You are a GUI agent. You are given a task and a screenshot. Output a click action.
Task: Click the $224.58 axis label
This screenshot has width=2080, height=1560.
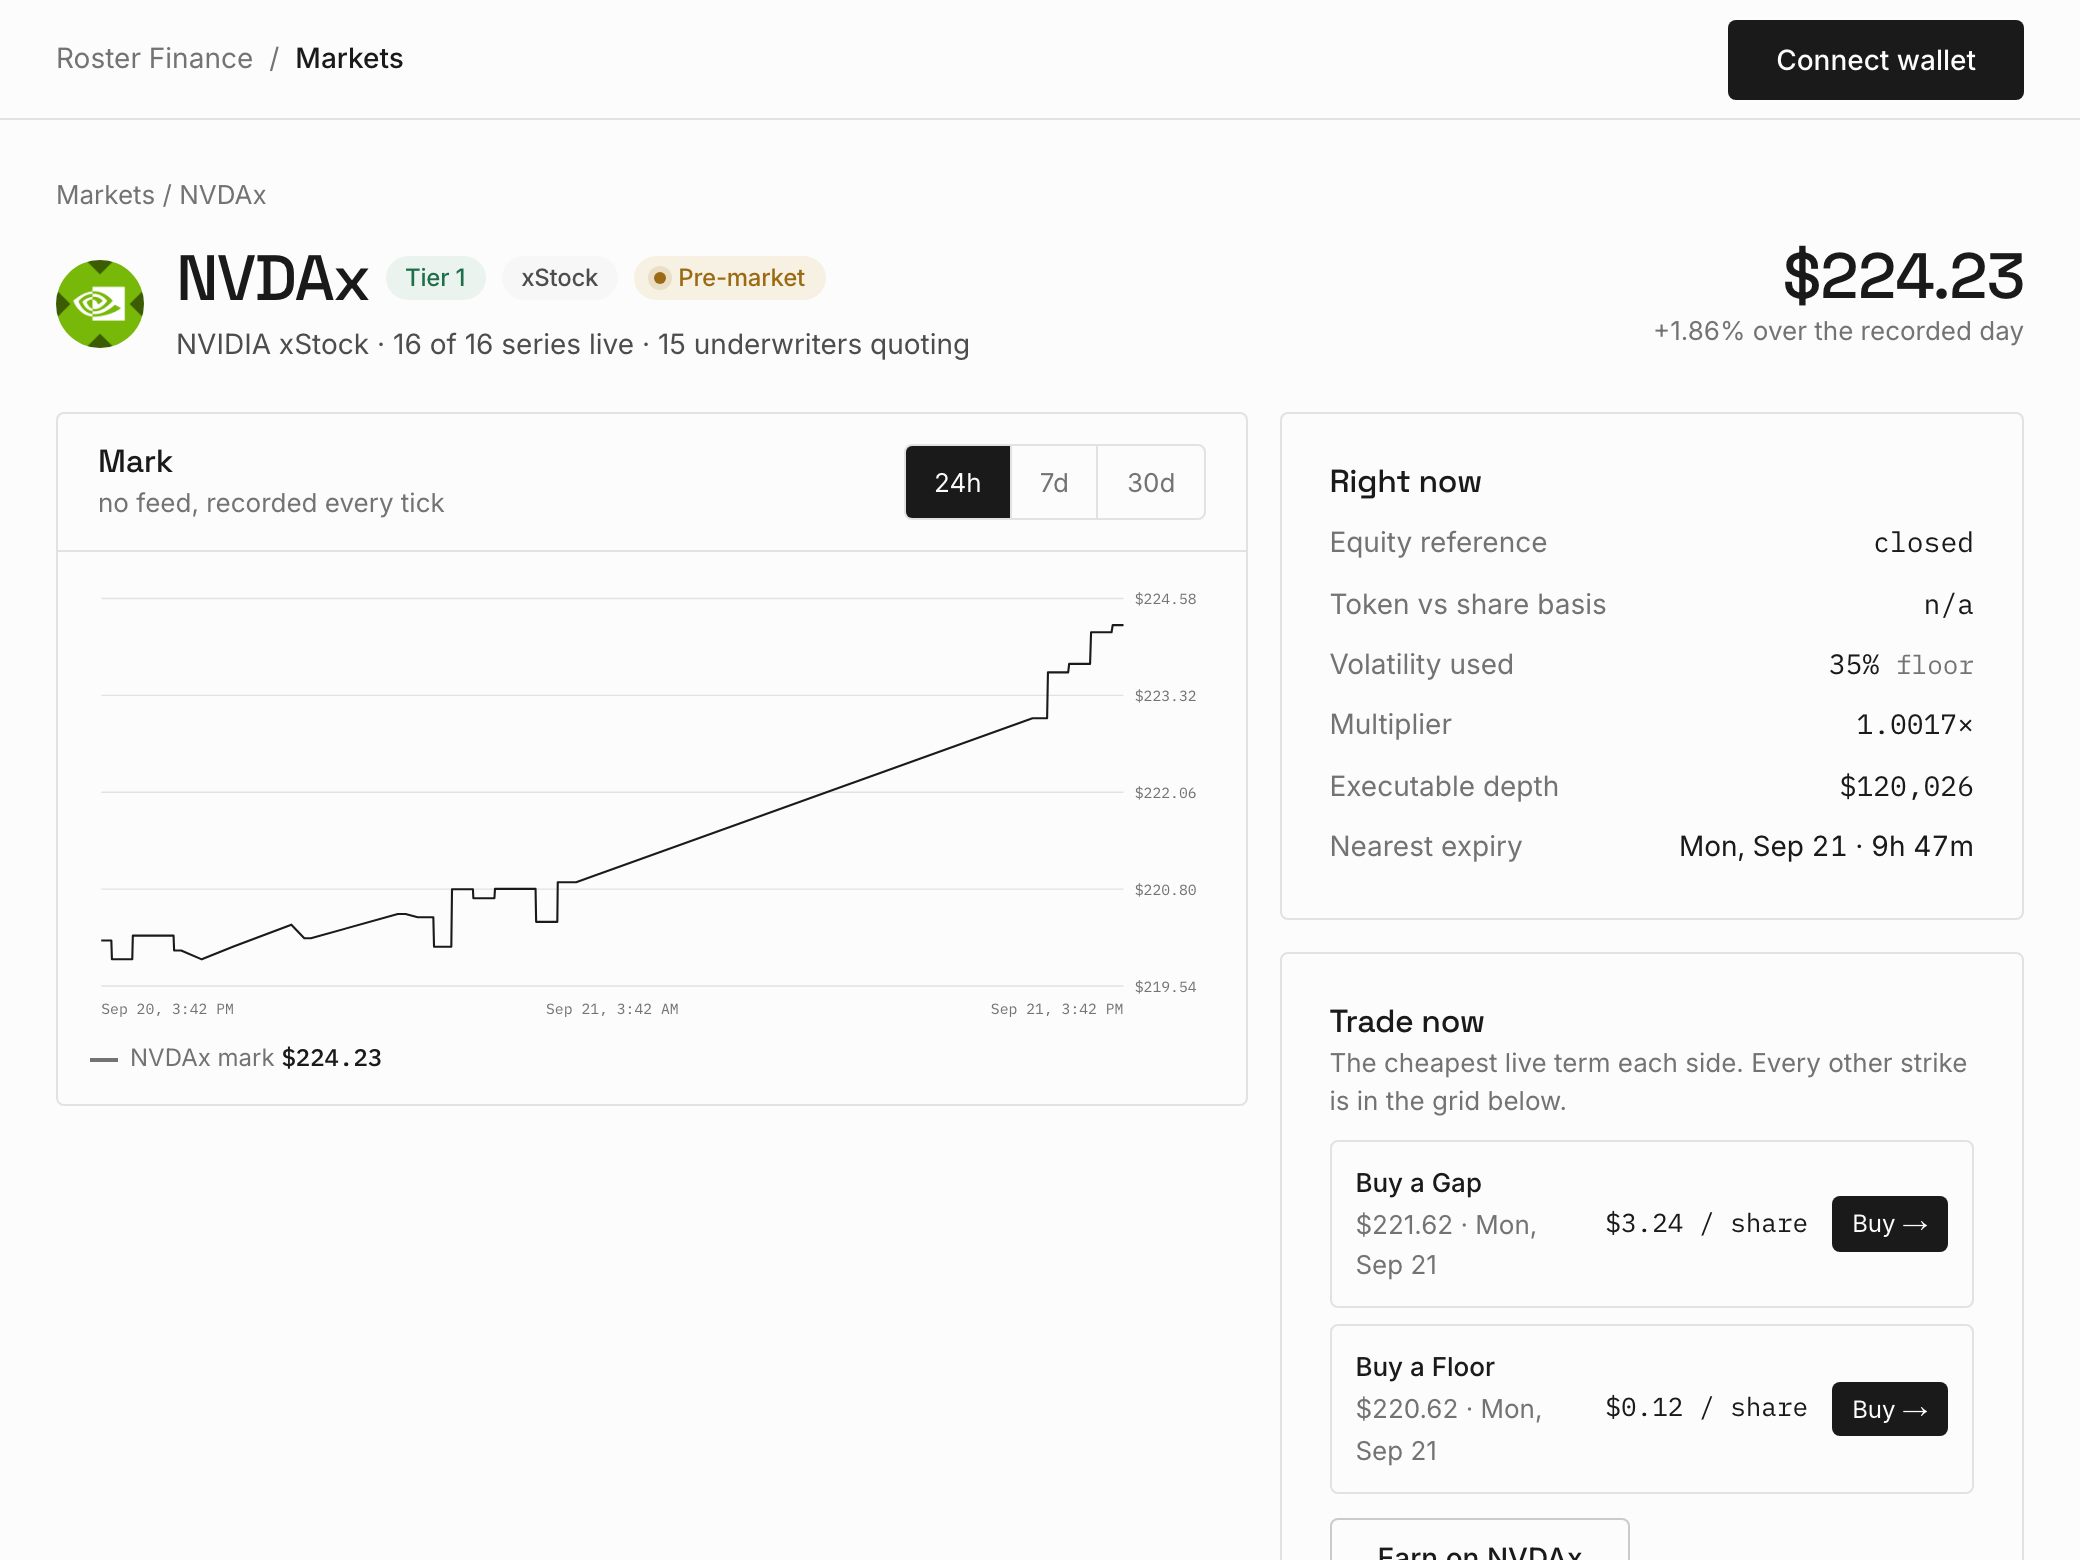pyautogui.click(x=1165, y=599)
